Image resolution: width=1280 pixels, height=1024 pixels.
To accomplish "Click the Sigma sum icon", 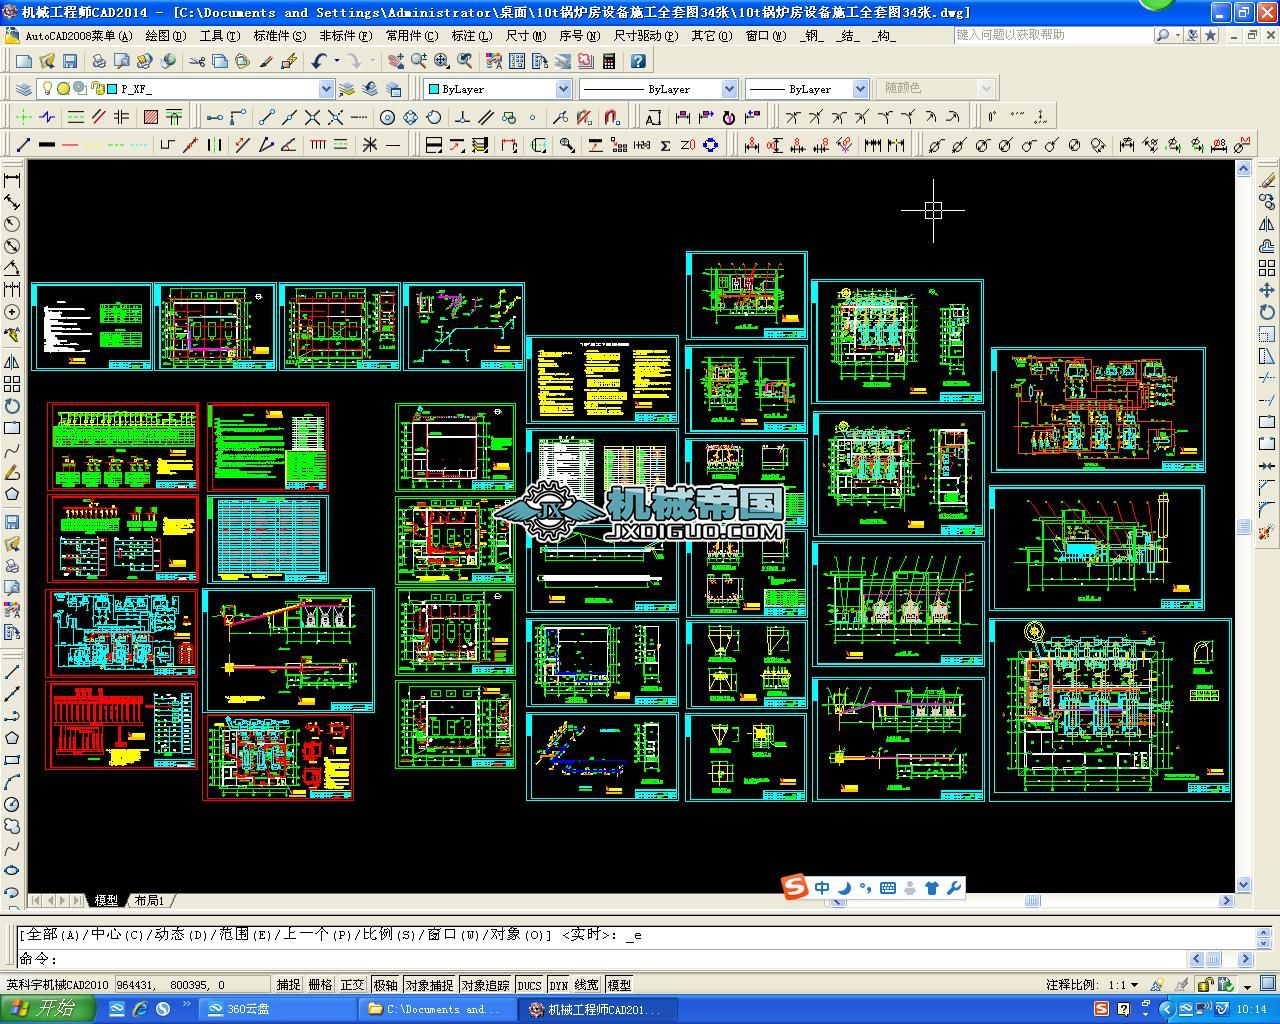I will pos(665,145).
